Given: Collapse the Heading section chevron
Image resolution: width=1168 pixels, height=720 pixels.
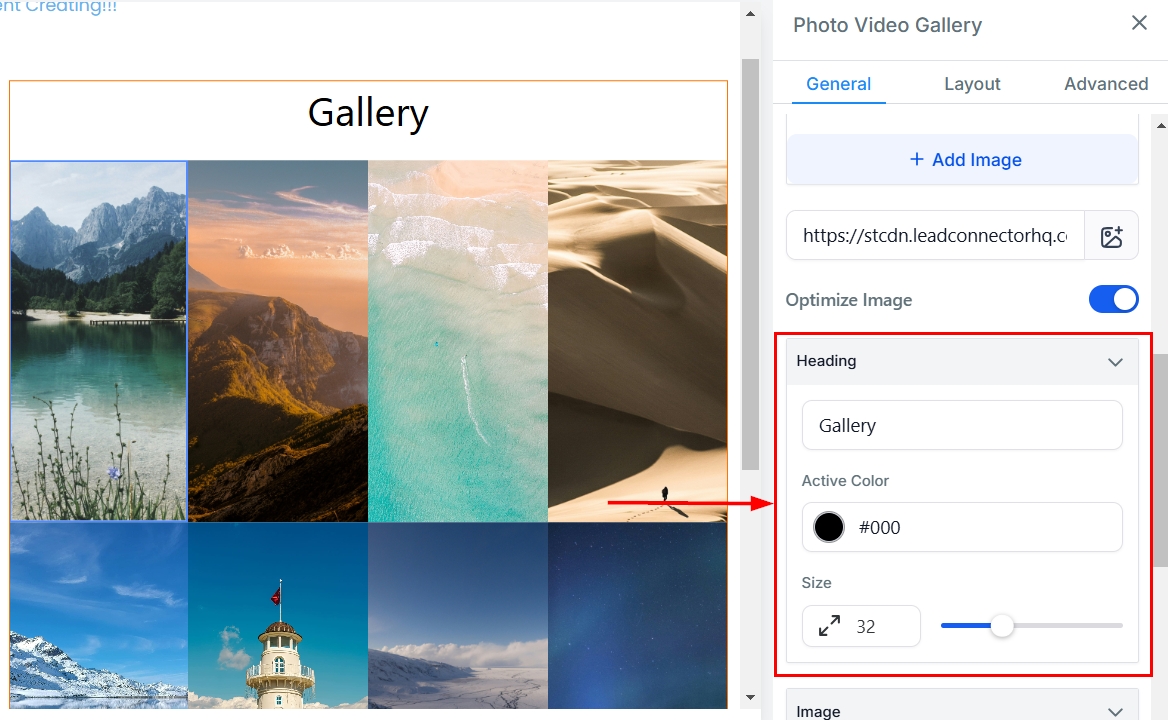Looking at the screenshot, I should [x=1115, y=362].
